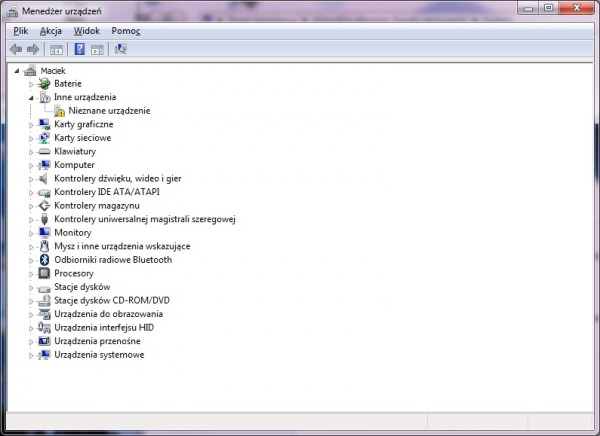
Task: Click the Maciek computer root icon
Action: [30, 70]
